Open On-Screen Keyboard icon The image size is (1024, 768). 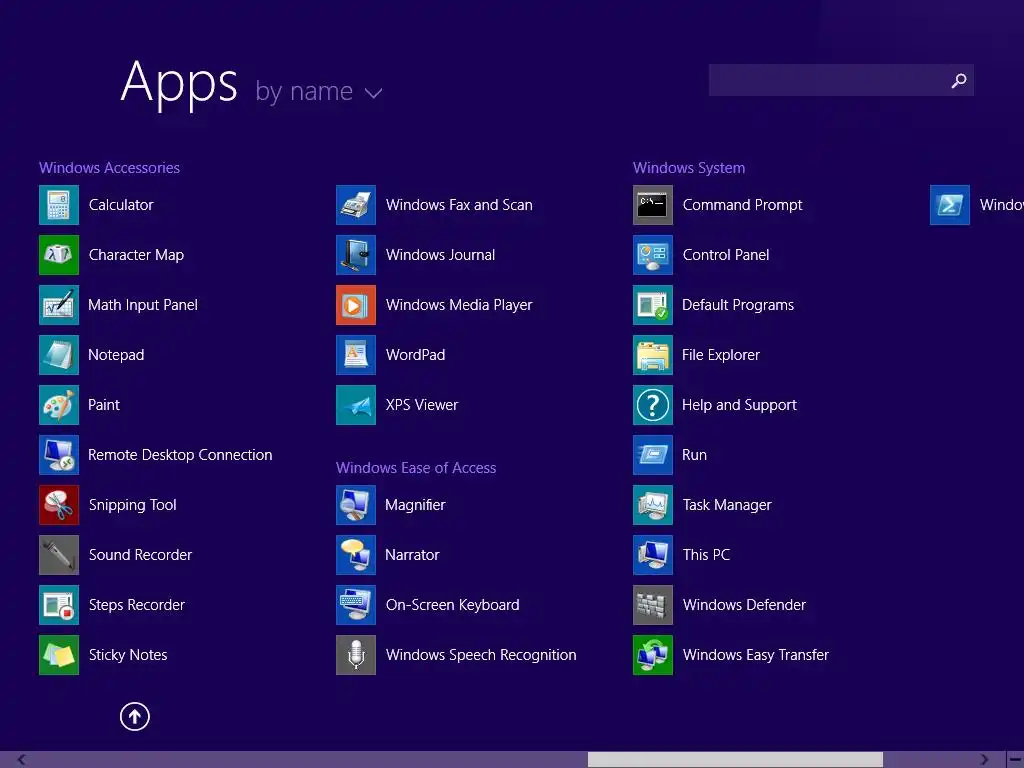[356, 605]
